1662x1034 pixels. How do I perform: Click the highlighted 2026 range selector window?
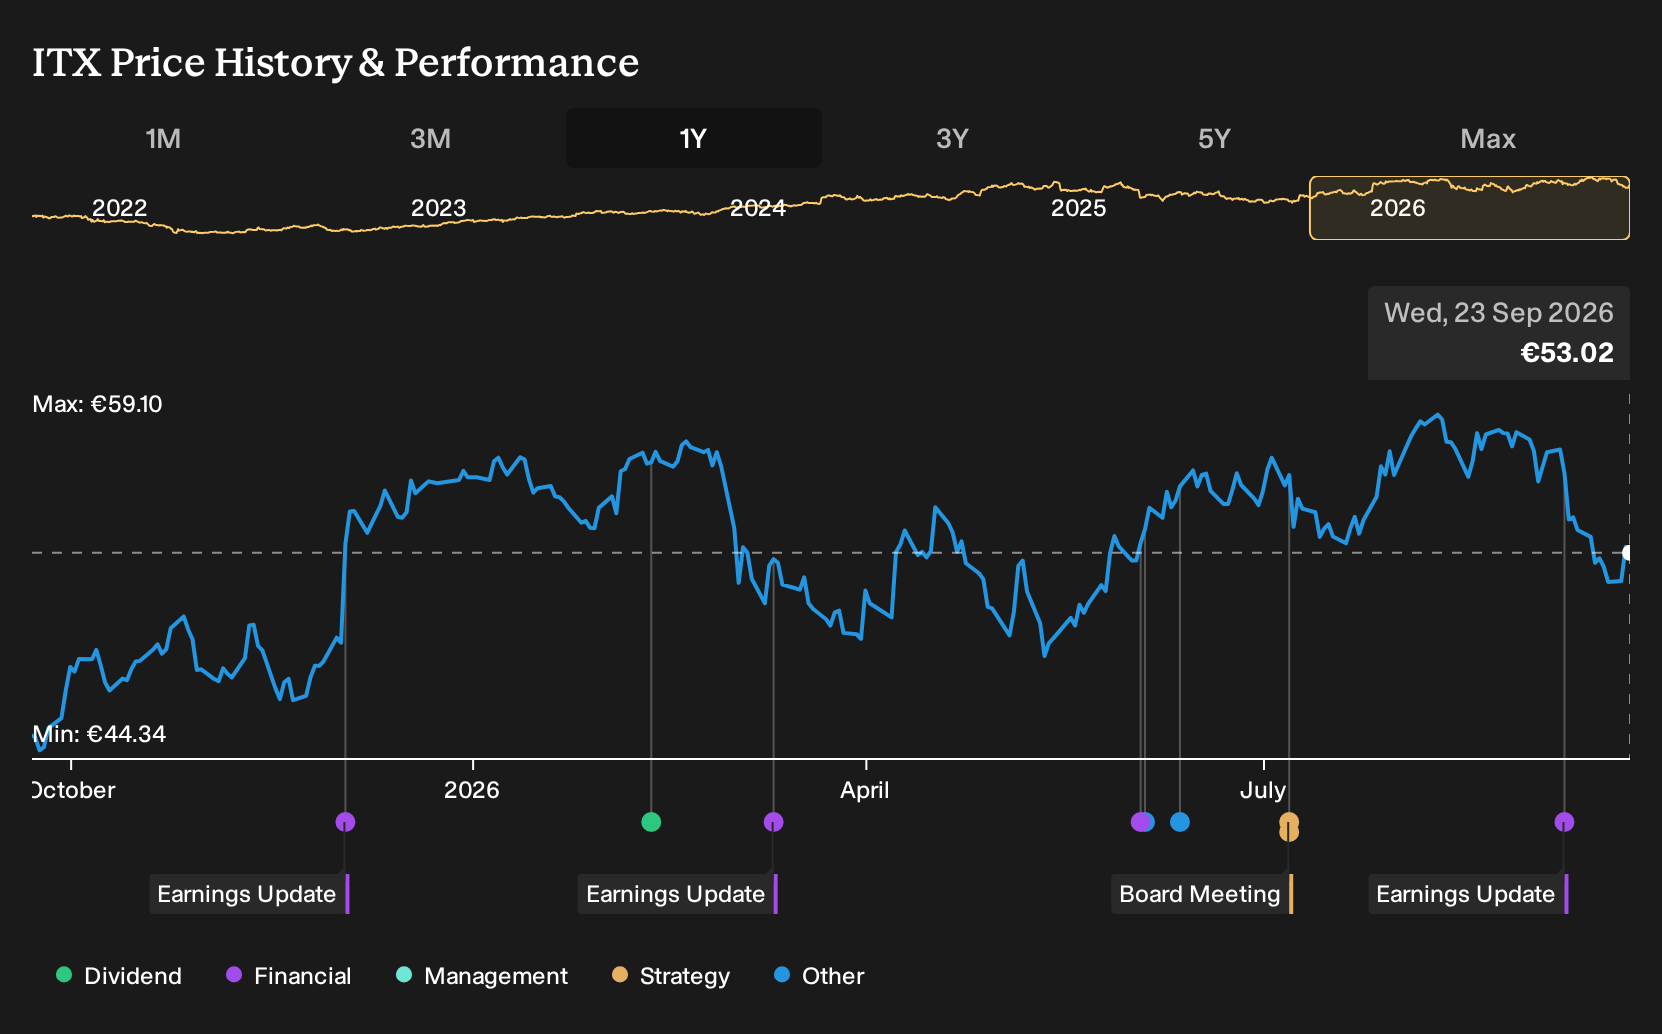coord(1469,208)
